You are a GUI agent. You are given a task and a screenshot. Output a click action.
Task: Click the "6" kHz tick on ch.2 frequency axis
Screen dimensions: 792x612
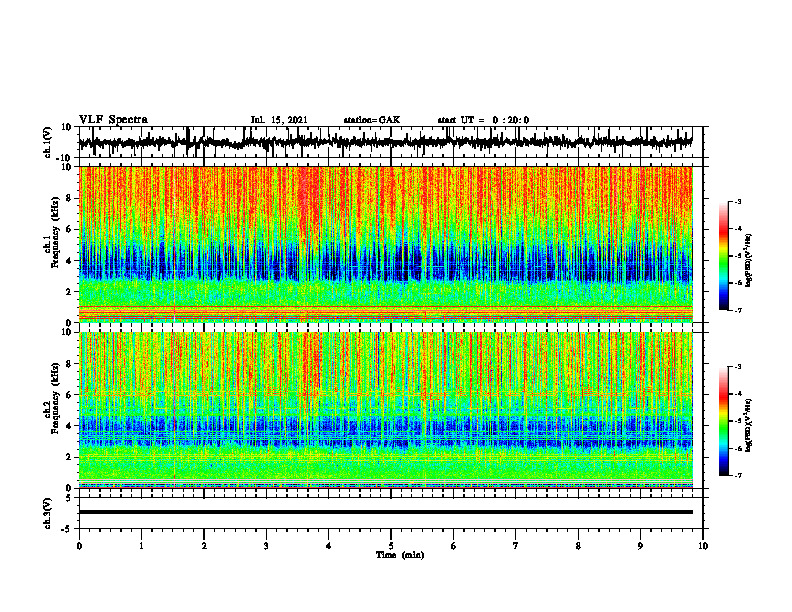pos(69,395)
